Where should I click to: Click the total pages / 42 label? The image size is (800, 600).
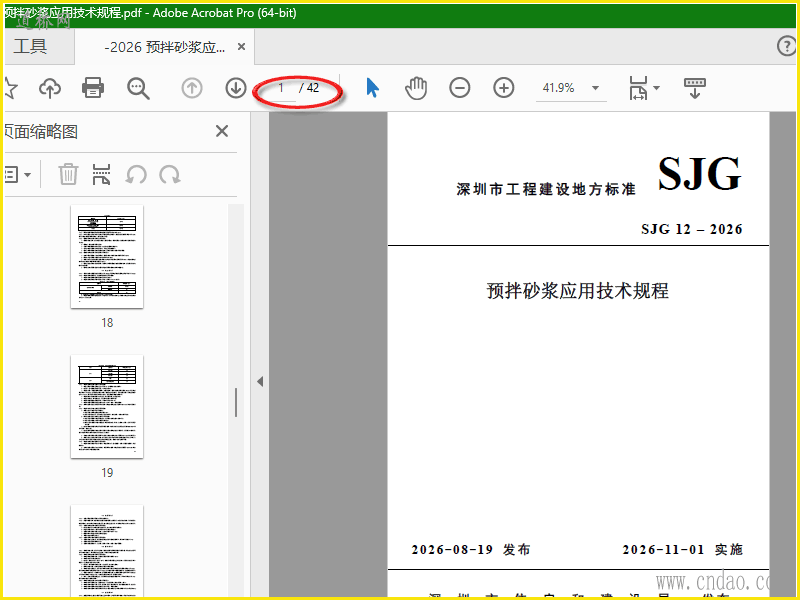309,88
